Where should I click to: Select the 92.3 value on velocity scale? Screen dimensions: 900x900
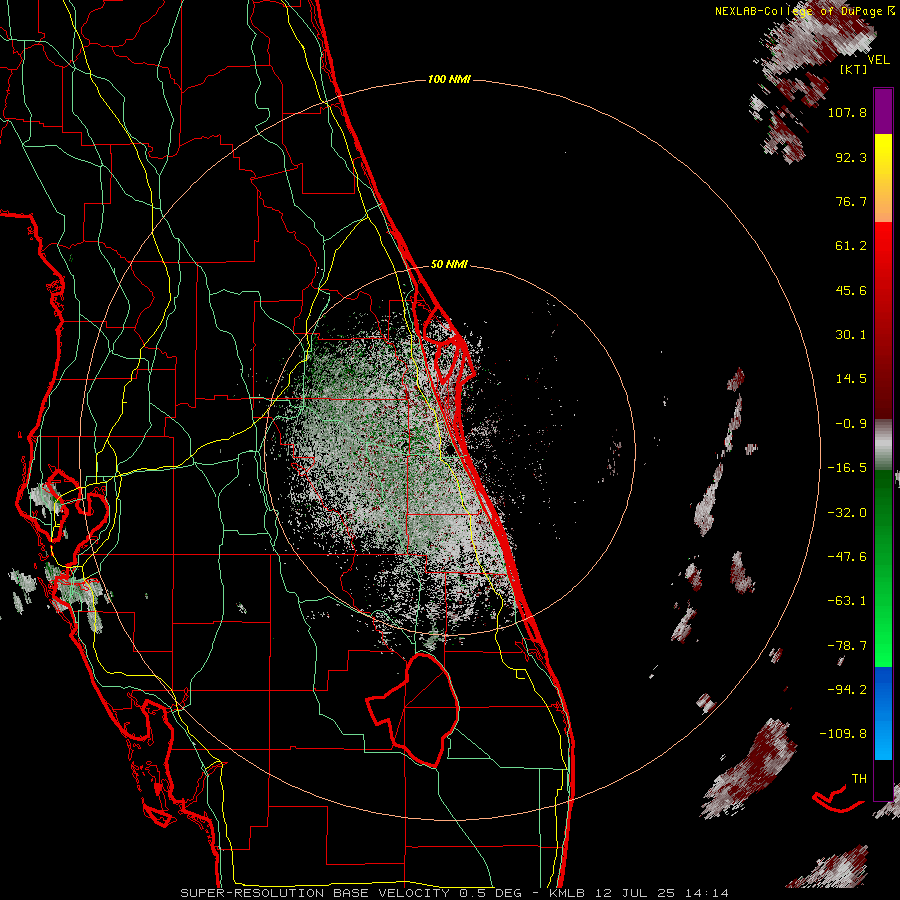coord(851,157)
